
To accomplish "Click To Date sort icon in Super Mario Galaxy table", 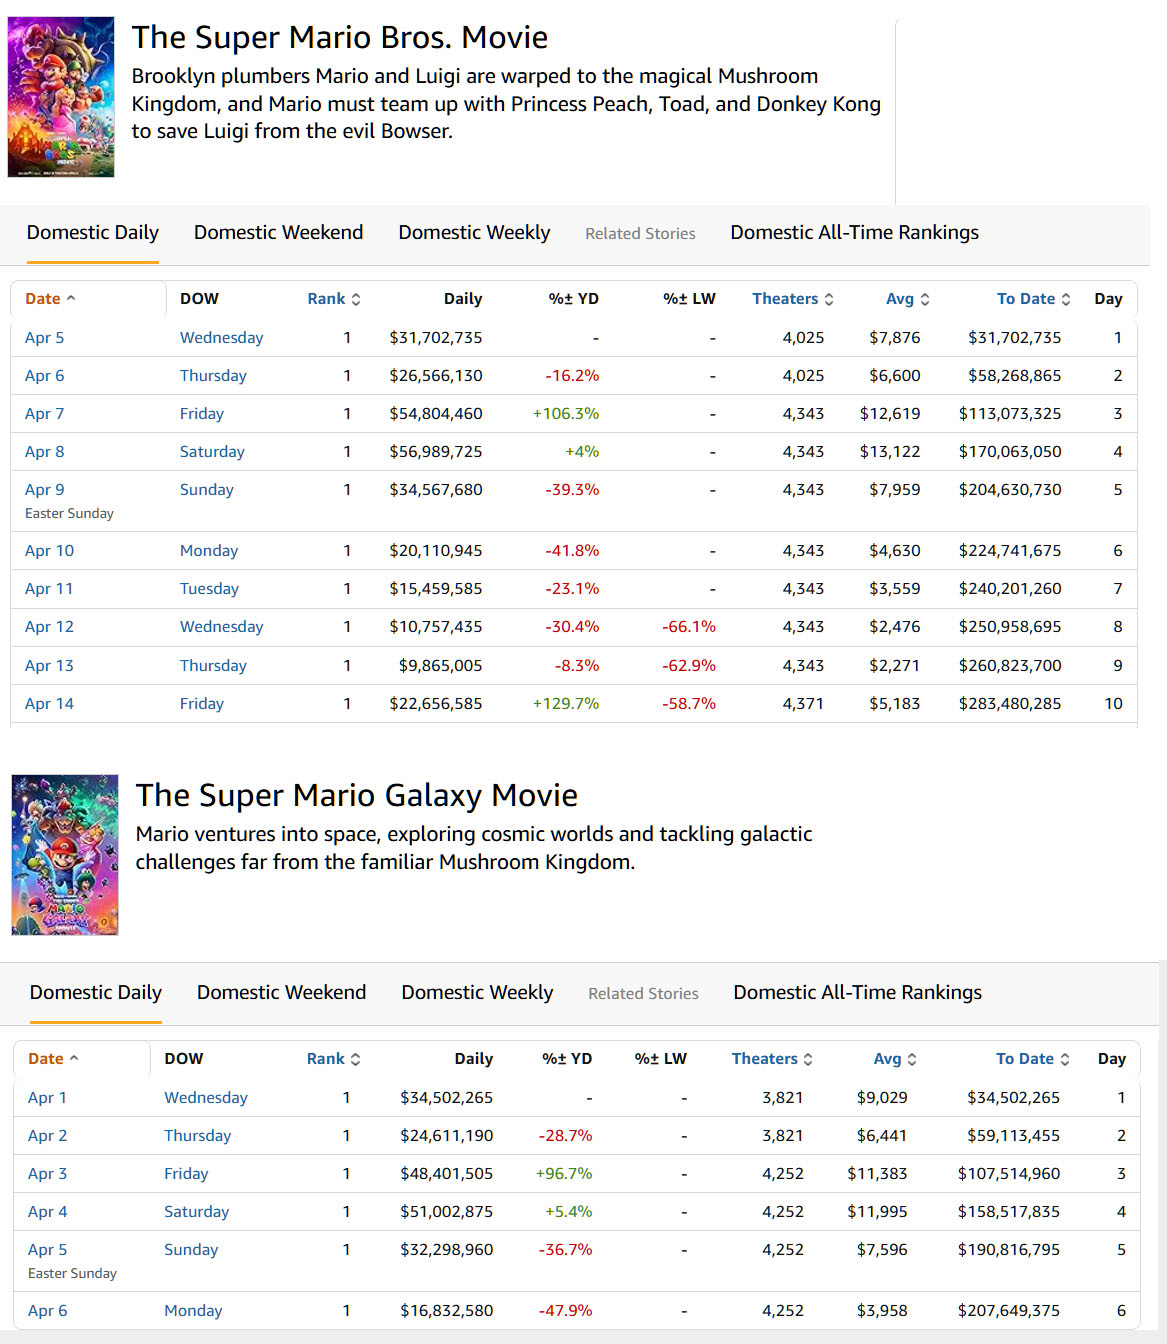I will (1065, 1059).
